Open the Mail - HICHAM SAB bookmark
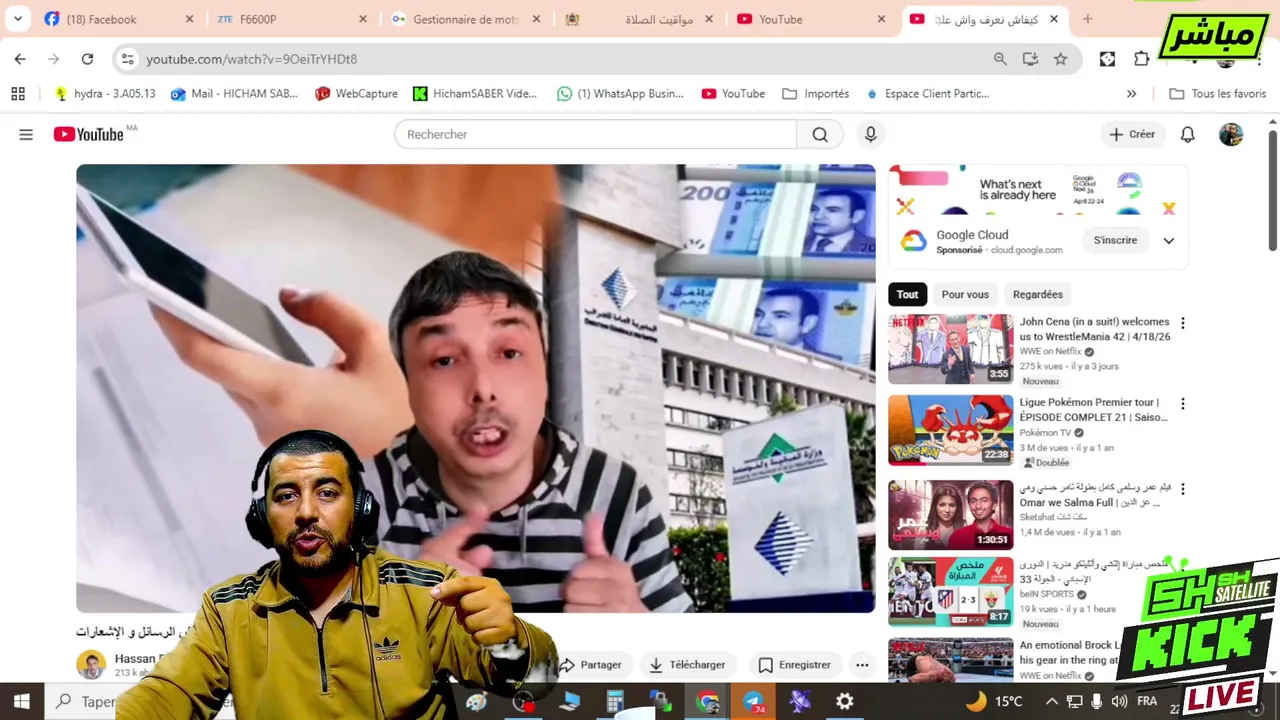Image resolution: width=1280 pixels, height=720 pixels. tap(234, 93)
